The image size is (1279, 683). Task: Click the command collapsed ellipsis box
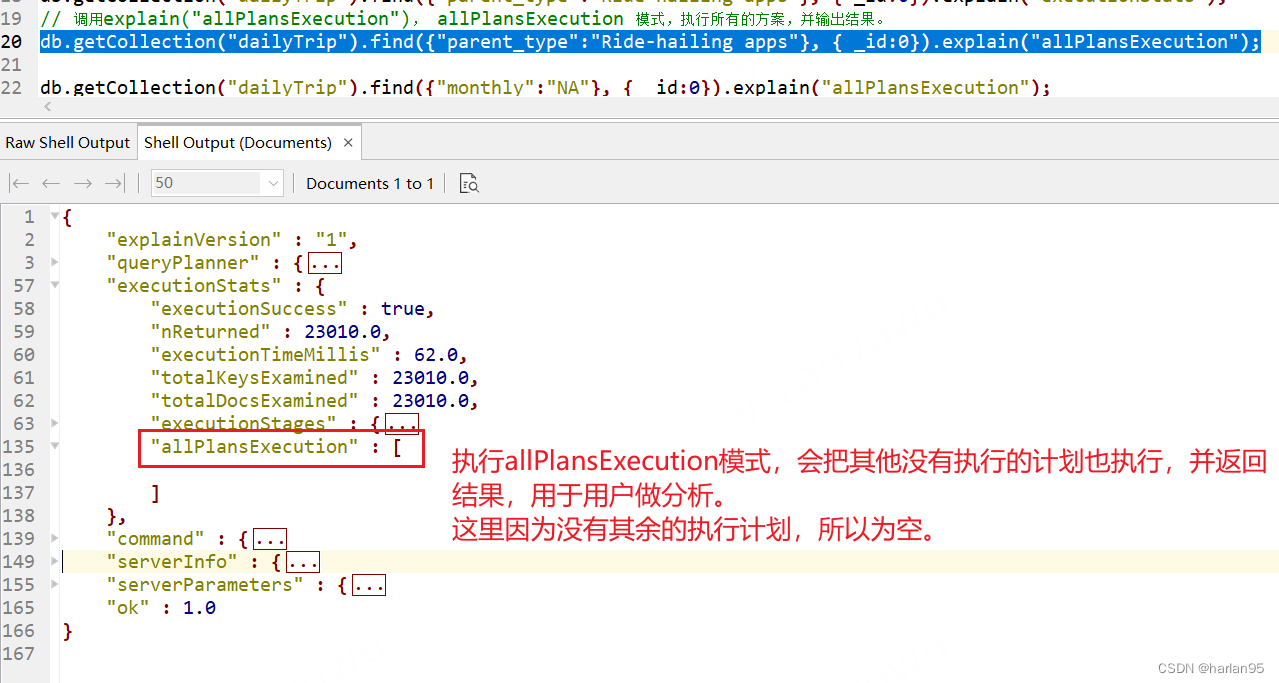[x=270, y=539]
